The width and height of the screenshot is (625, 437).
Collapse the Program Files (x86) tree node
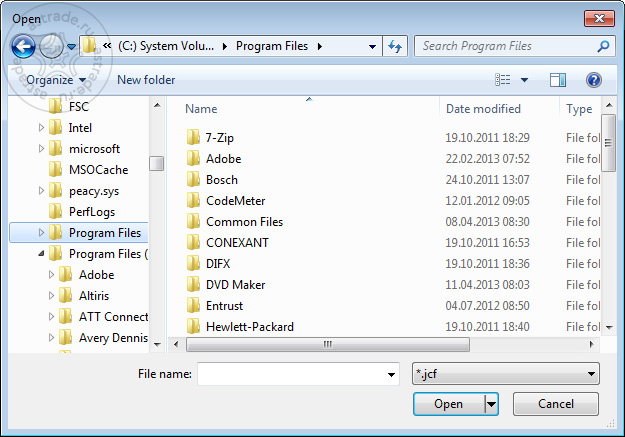click(x=41, y=254)
